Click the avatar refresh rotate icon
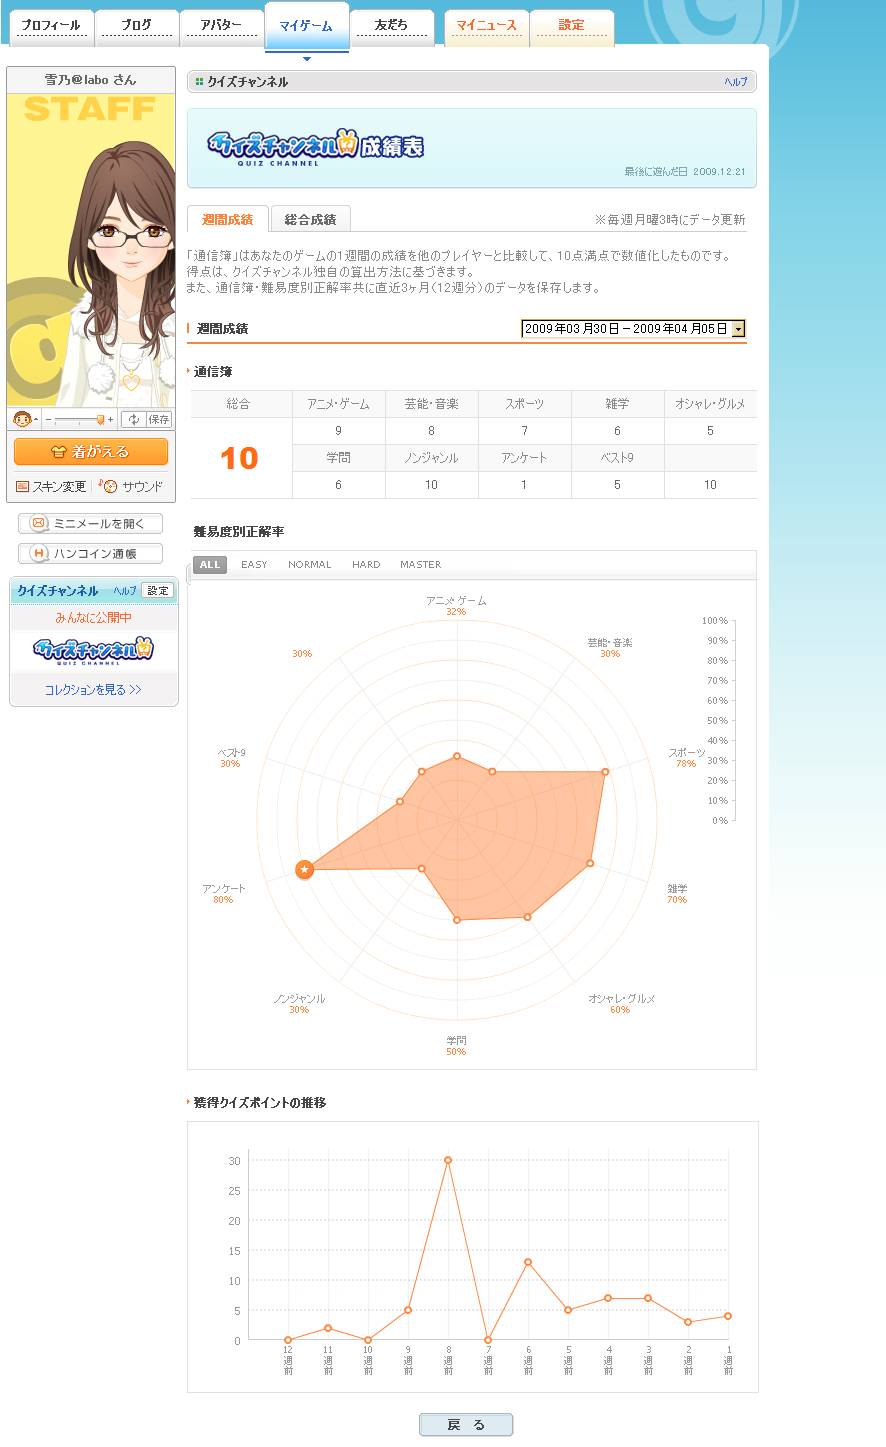886x1447 pixels. point(134,420)
